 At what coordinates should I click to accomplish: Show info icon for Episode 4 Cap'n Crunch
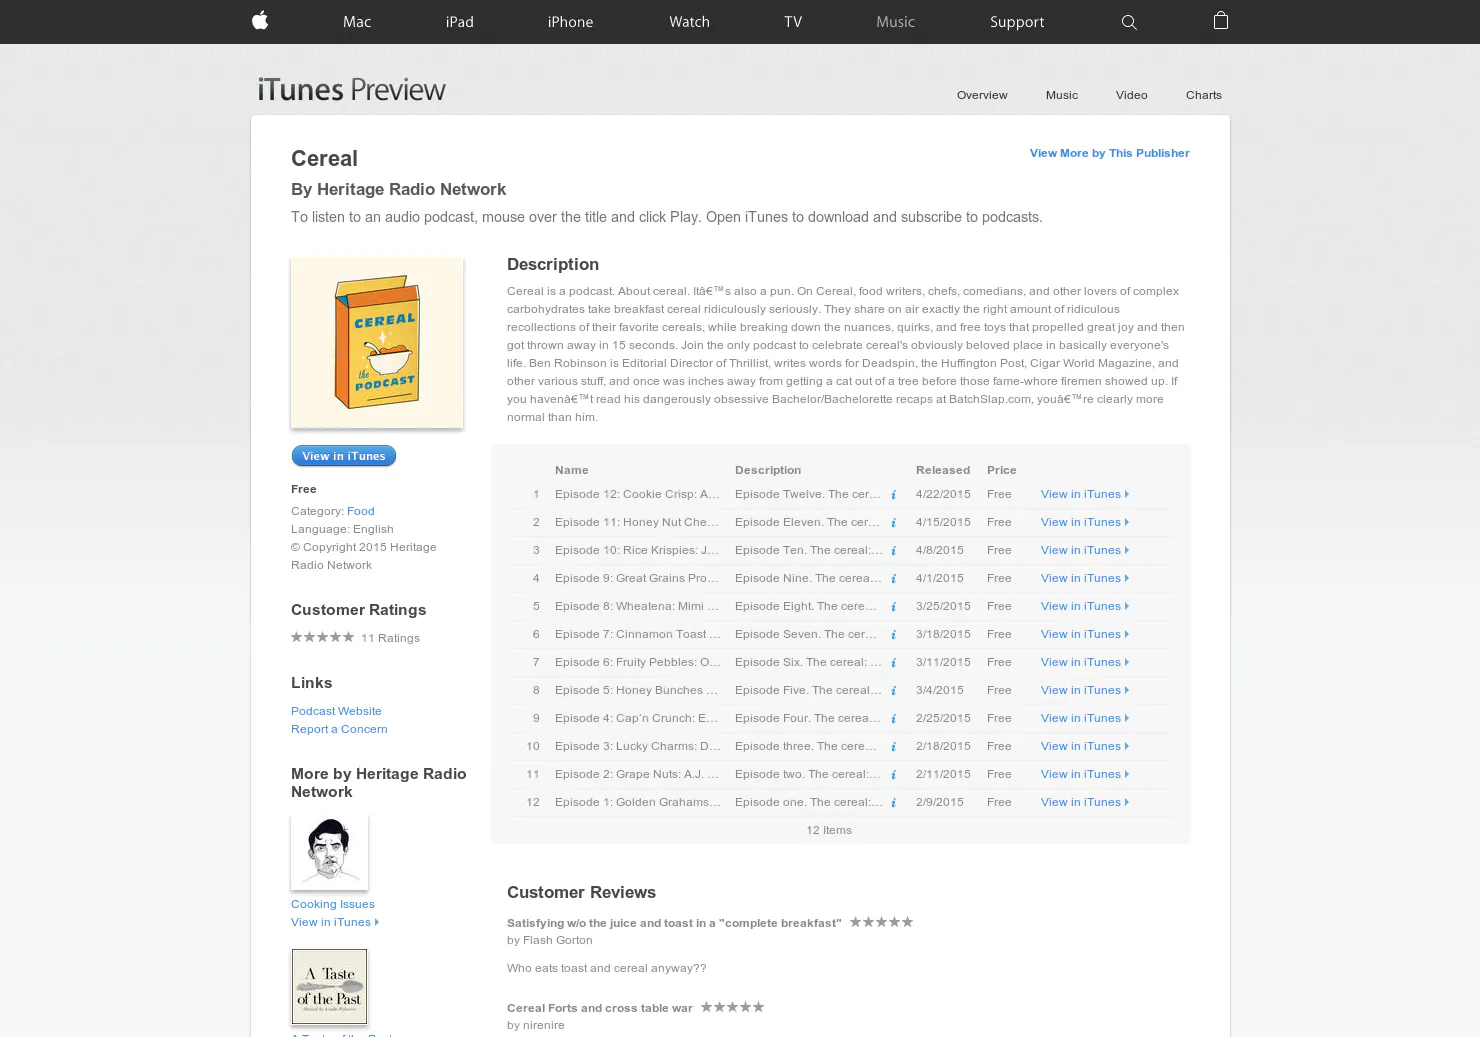893,719
